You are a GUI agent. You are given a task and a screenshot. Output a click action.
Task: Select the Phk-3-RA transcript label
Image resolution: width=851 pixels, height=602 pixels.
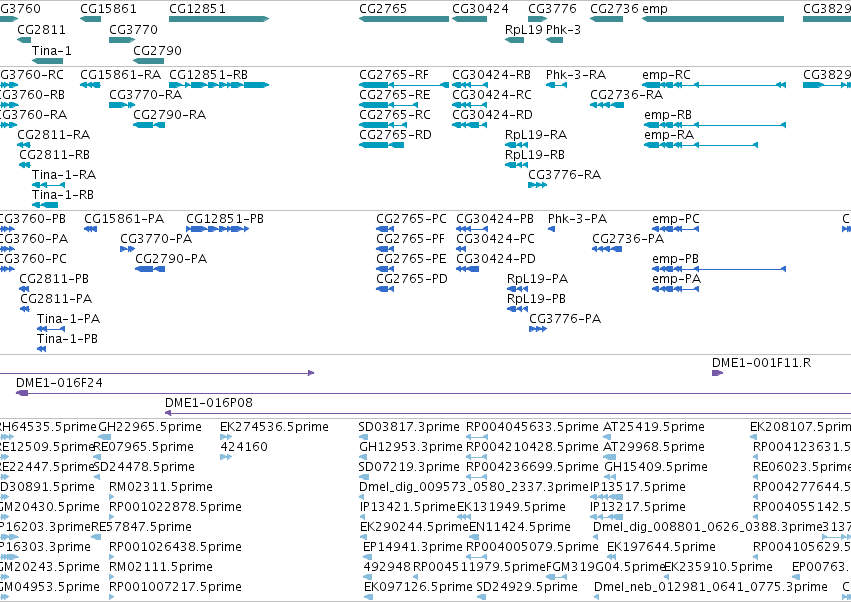[576, 74]
